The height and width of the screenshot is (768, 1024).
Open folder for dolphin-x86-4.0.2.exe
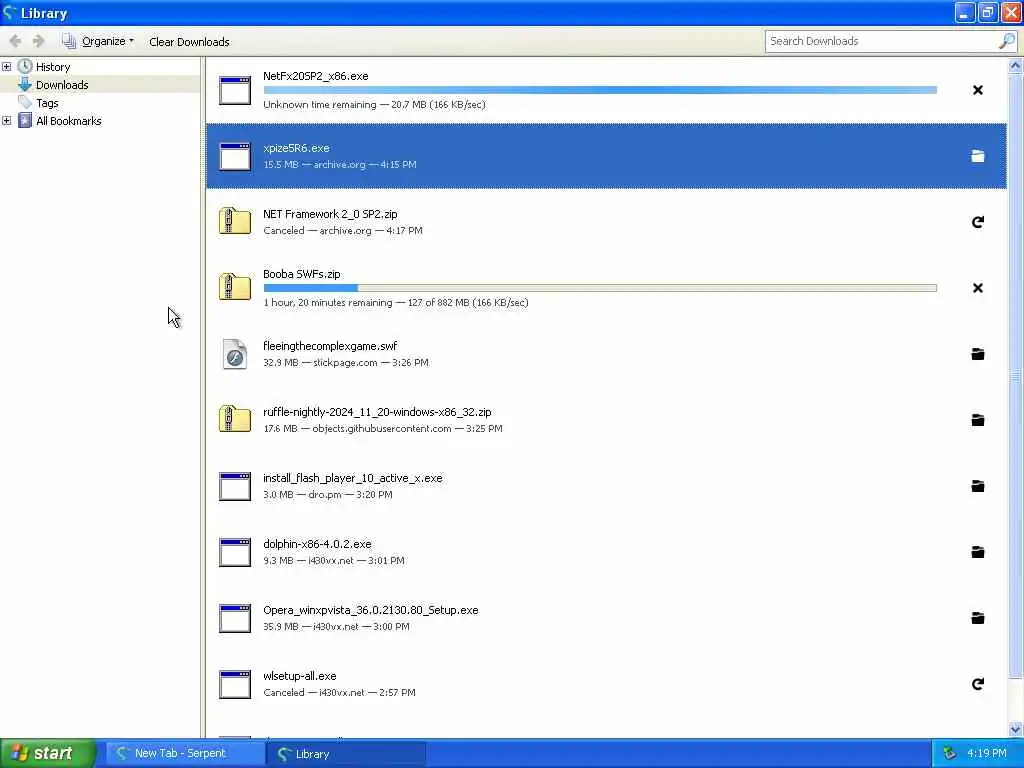pyautogui.click(x=978, y=552)
